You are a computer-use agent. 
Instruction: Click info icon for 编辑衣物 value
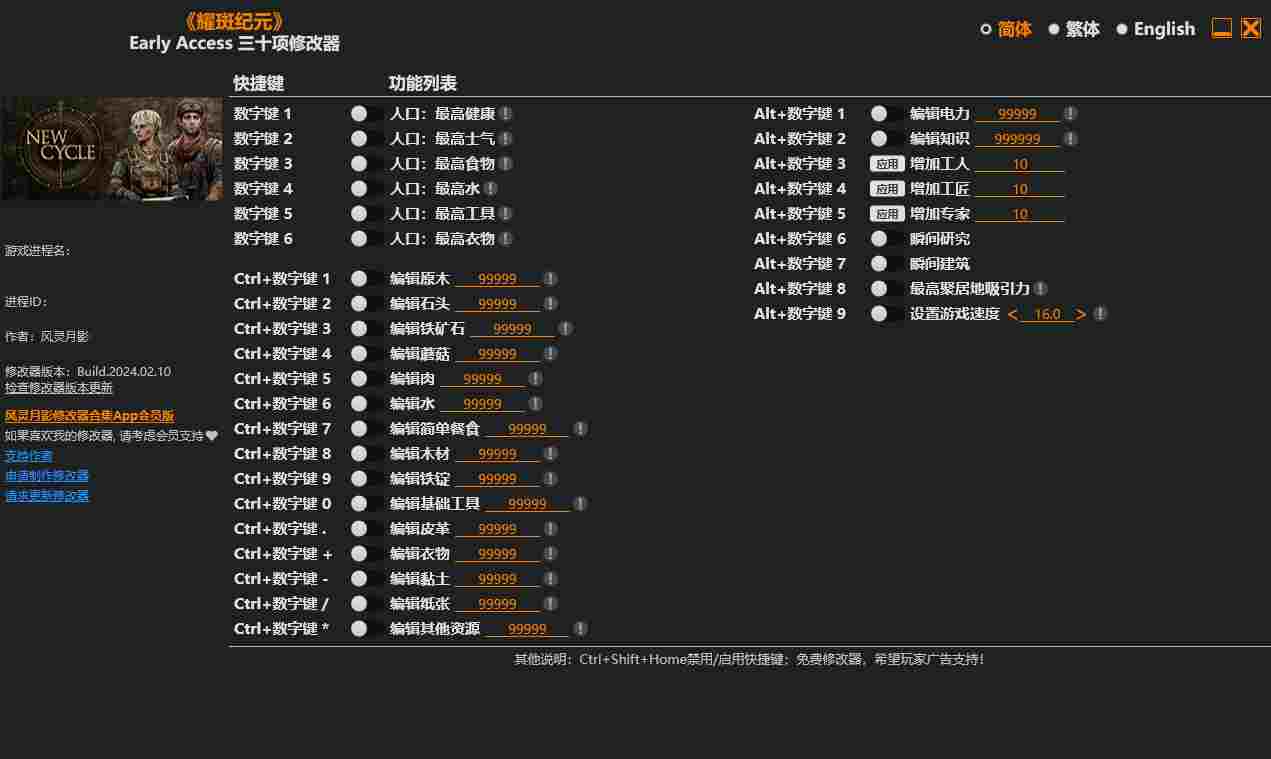click(x=550, y=554)
